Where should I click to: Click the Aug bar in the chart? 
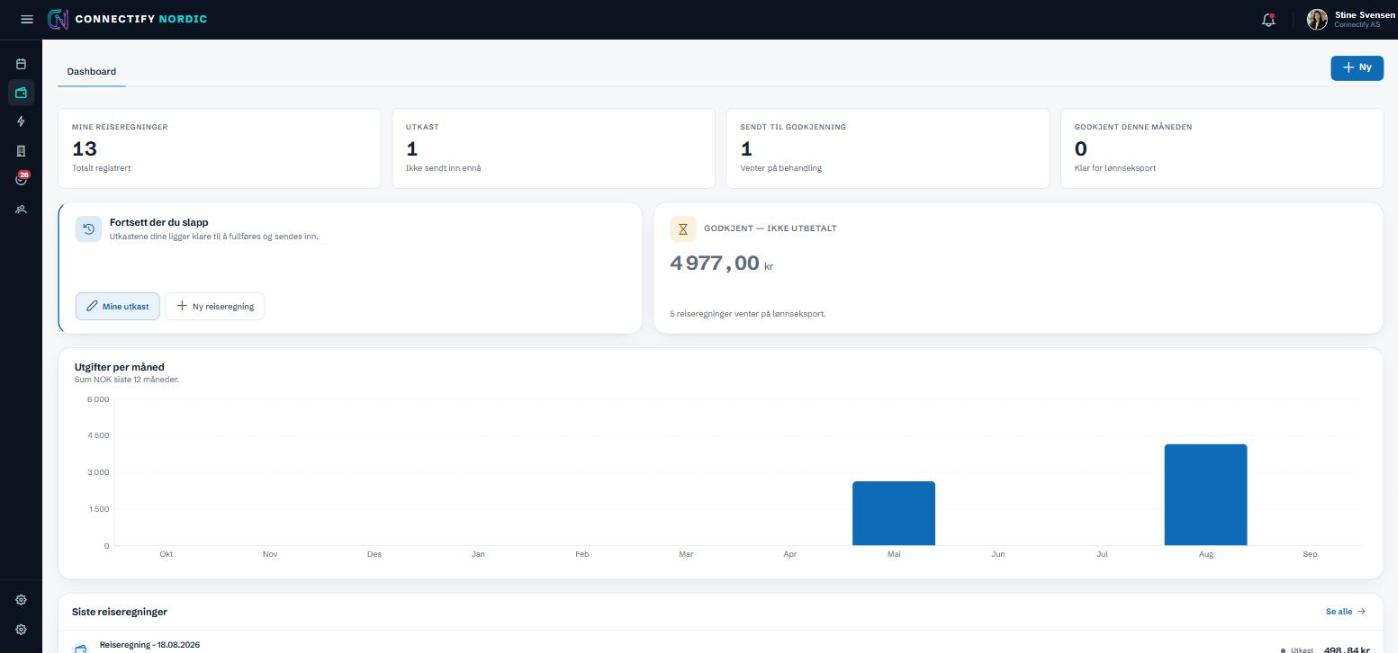(1206, 495)
